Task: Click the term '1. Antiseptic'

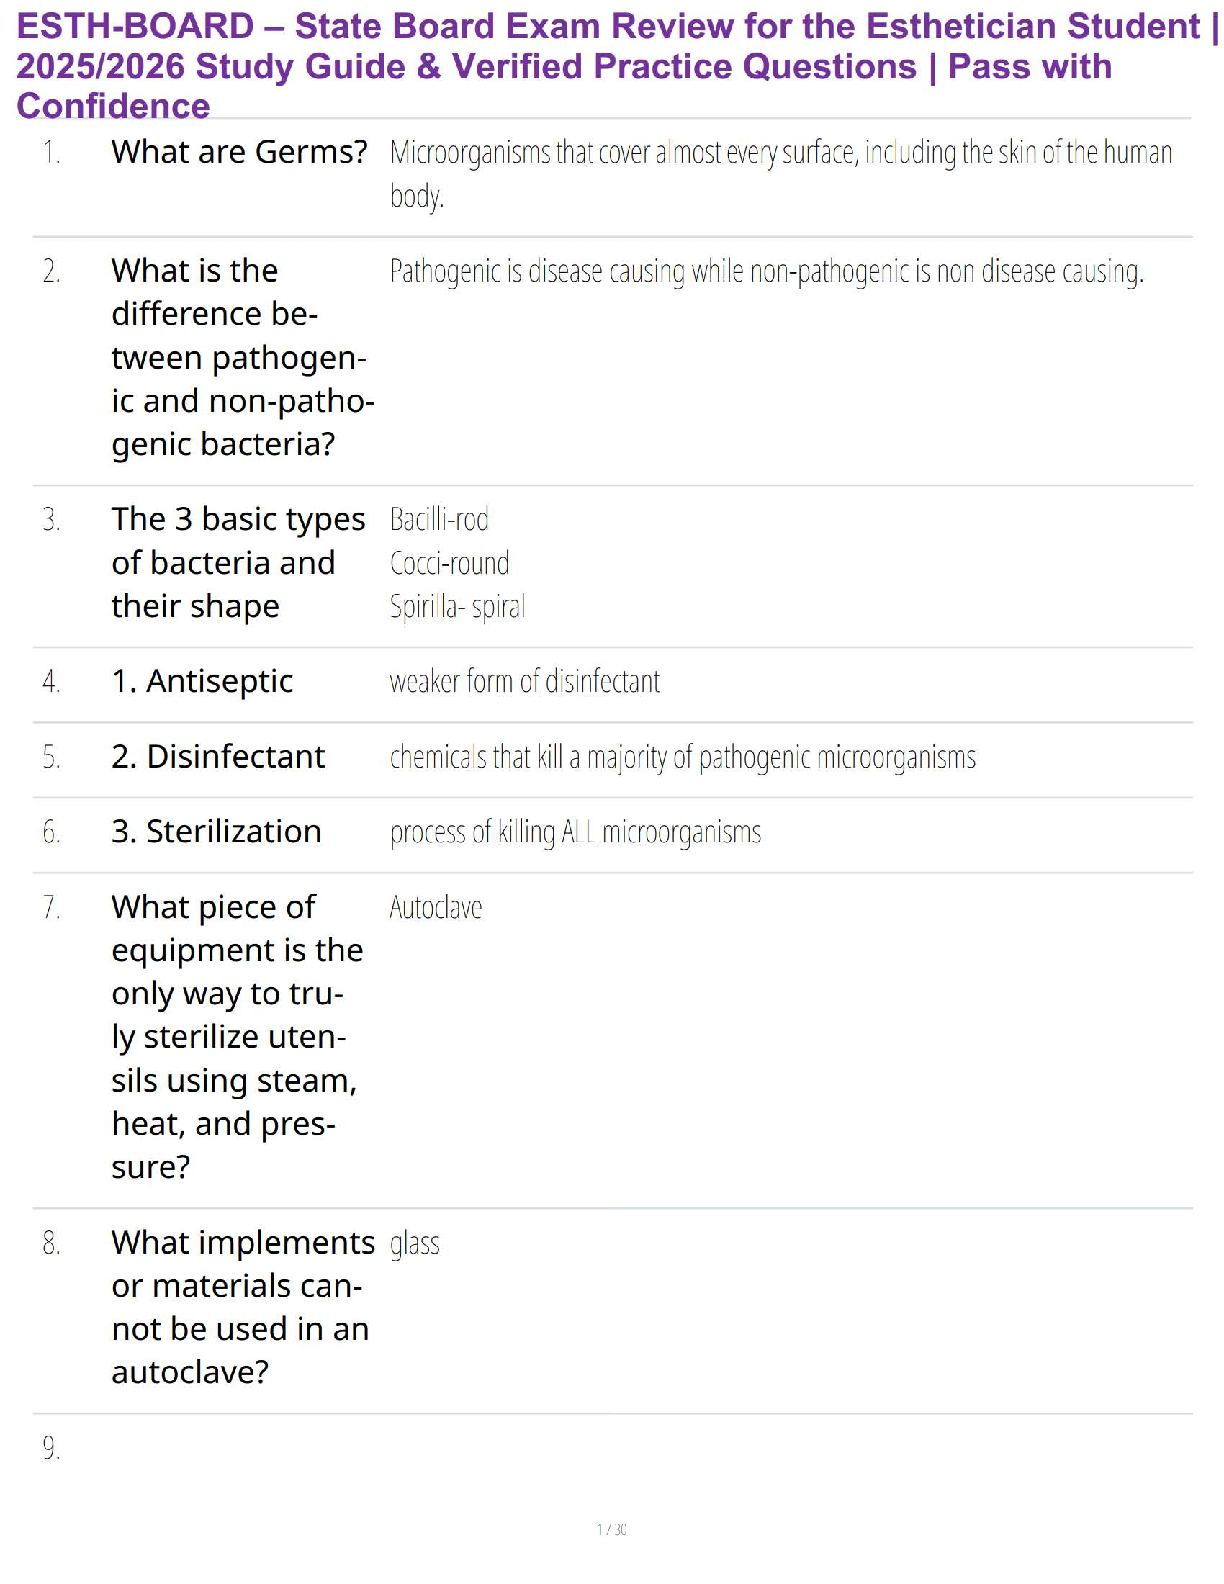Action: click(x=202, y=681)
